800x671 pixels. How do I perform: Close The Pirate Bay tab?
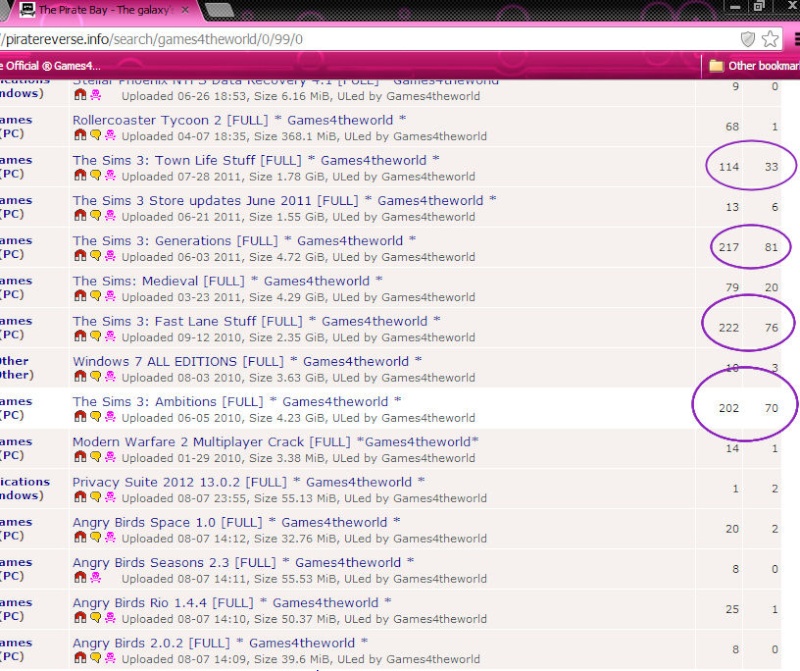click(185, 10)
